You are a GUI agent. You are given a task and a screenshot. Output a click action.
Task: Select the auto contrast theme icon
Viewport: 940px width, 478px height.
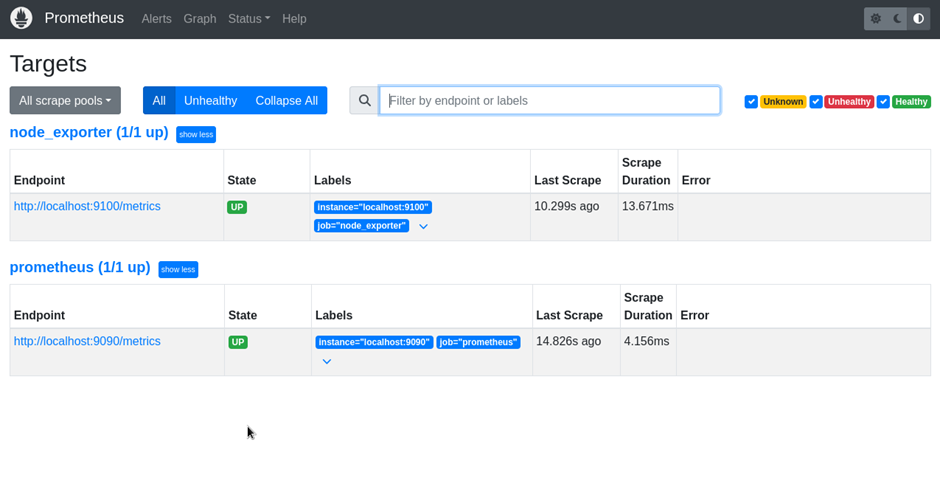[x=918, y=19]
